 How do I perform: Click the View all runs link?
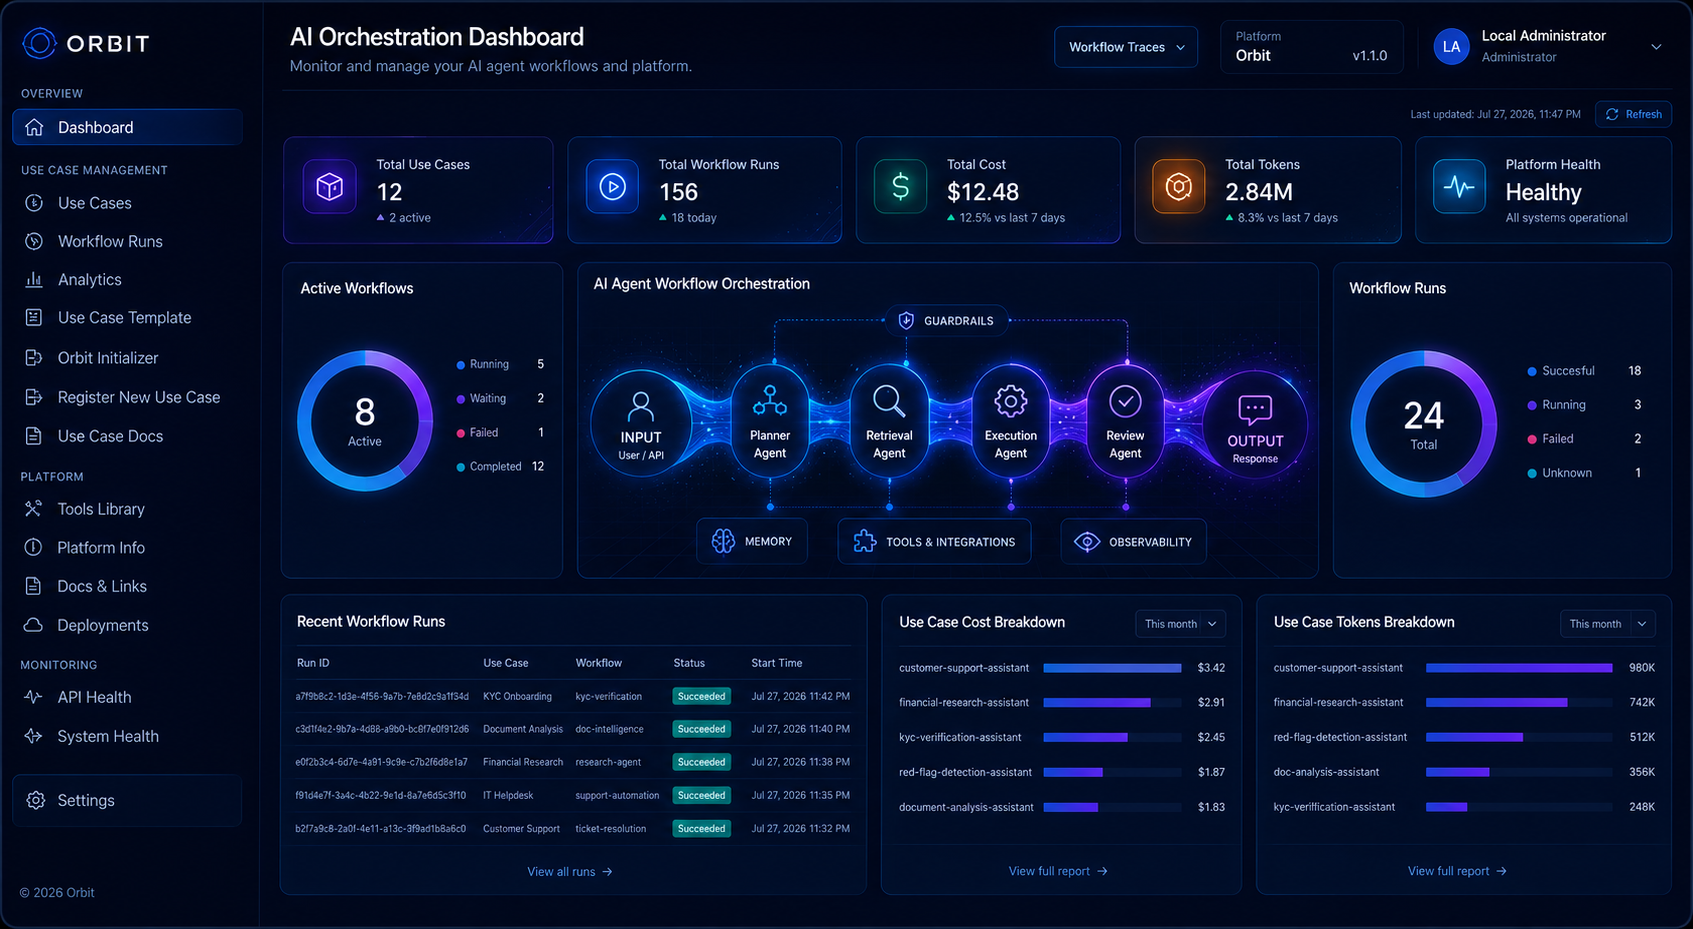coord(570,872)
